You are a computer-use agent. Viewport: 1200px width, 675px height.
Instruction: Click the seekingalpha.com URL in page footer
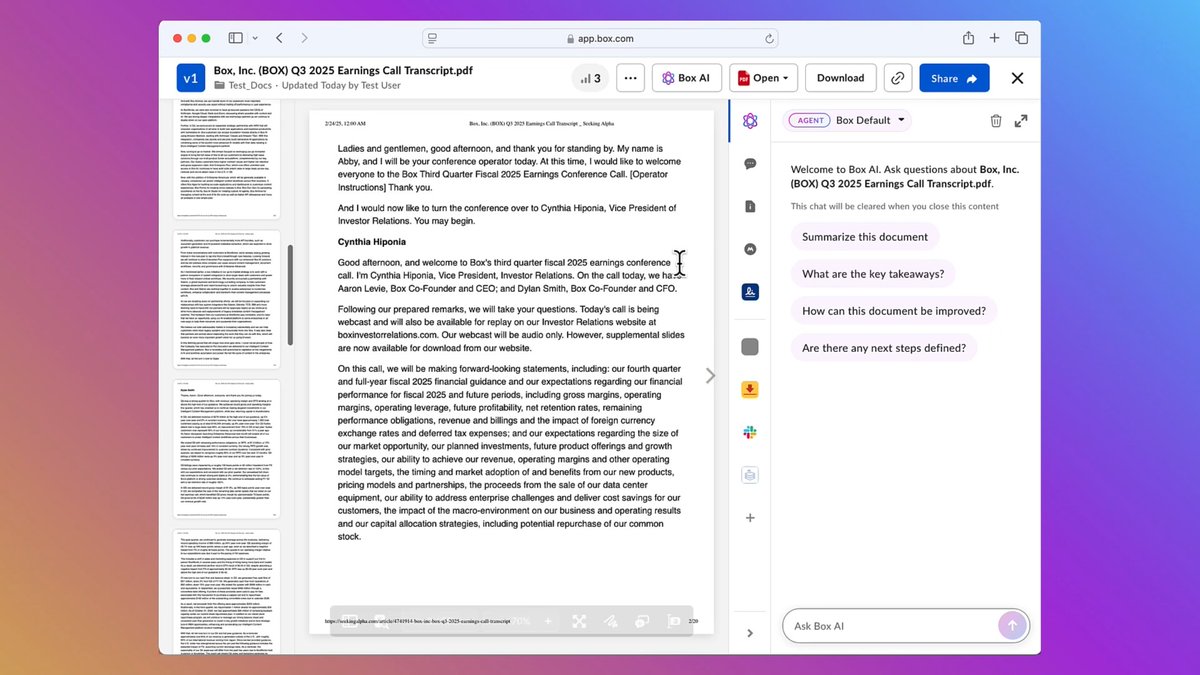417,621
